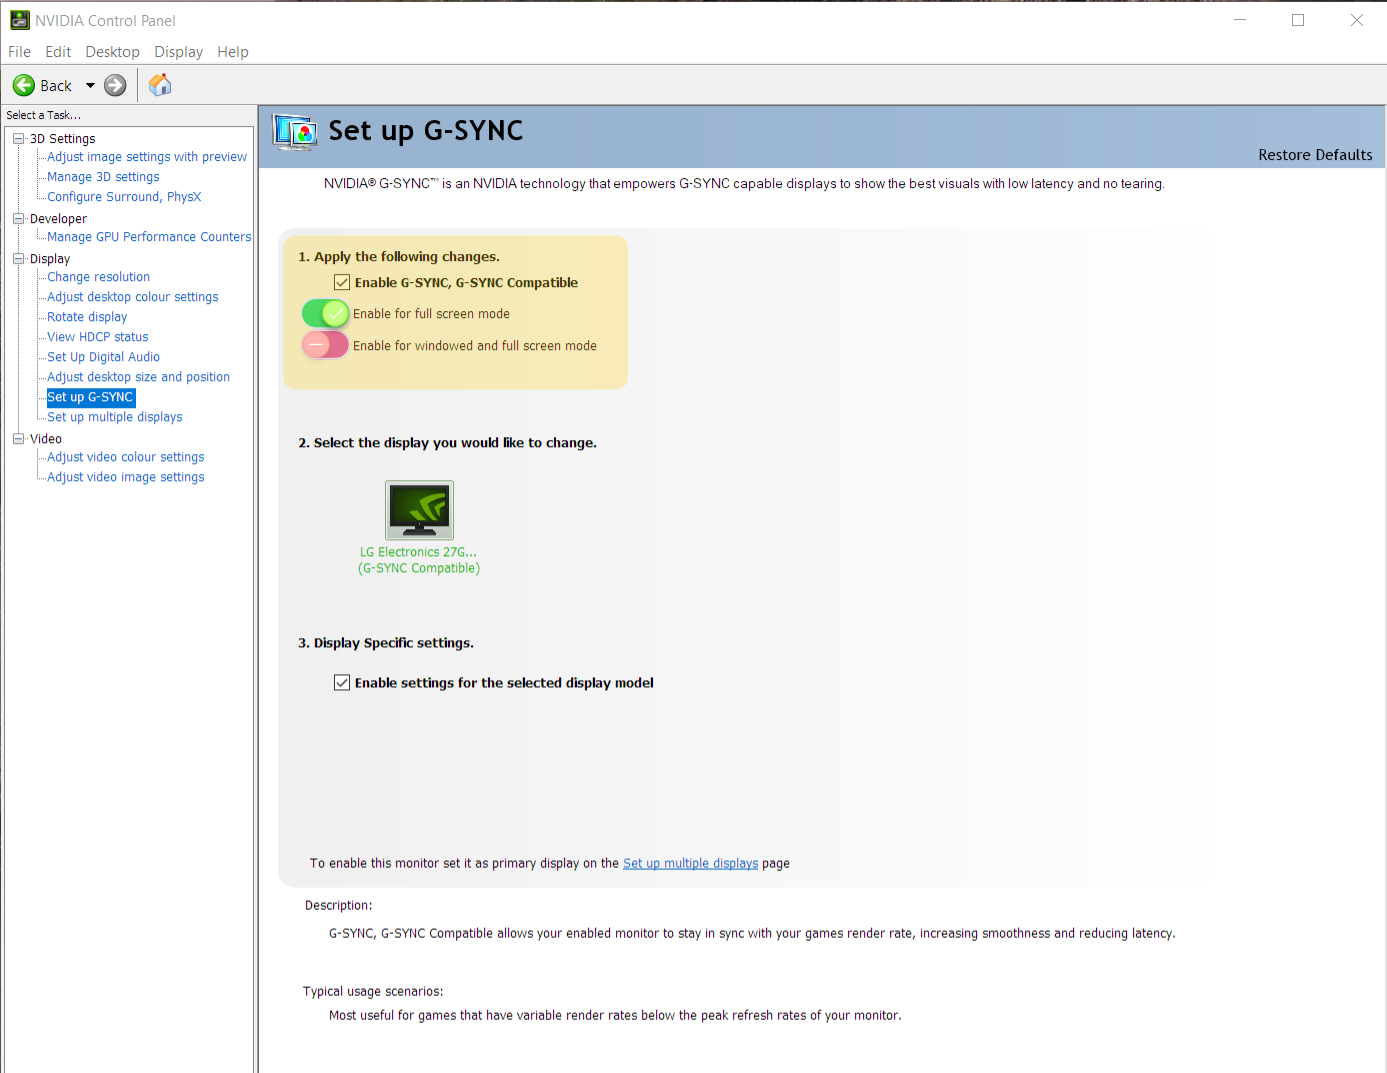Open the Edit menu
This screenshot has width=1387, height=1073.
coord(58,52)
